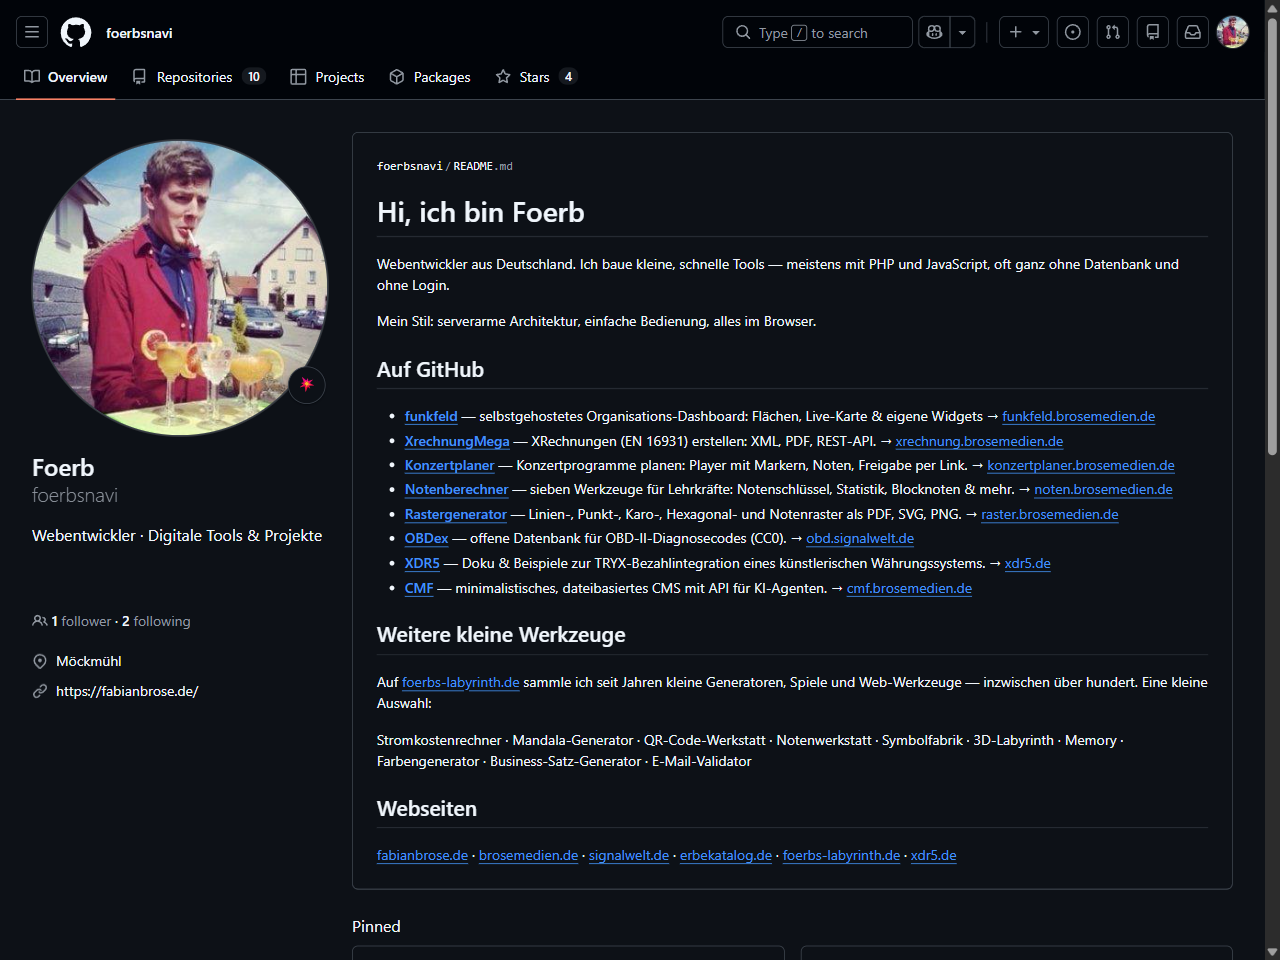Open the CMF repository link
1280x960 pixels.
419,588
